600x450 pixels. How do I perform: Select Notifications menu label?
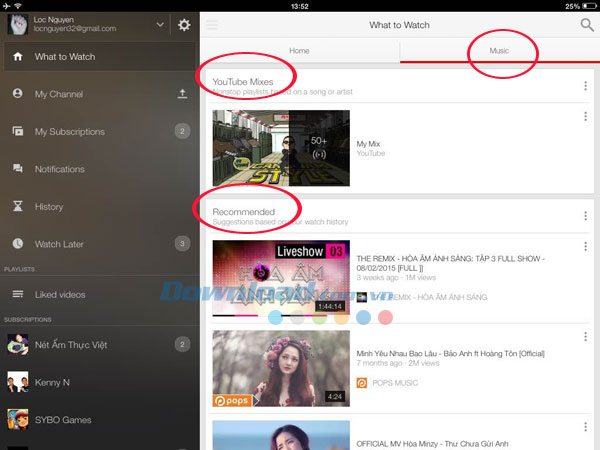[x=60, y=169]
